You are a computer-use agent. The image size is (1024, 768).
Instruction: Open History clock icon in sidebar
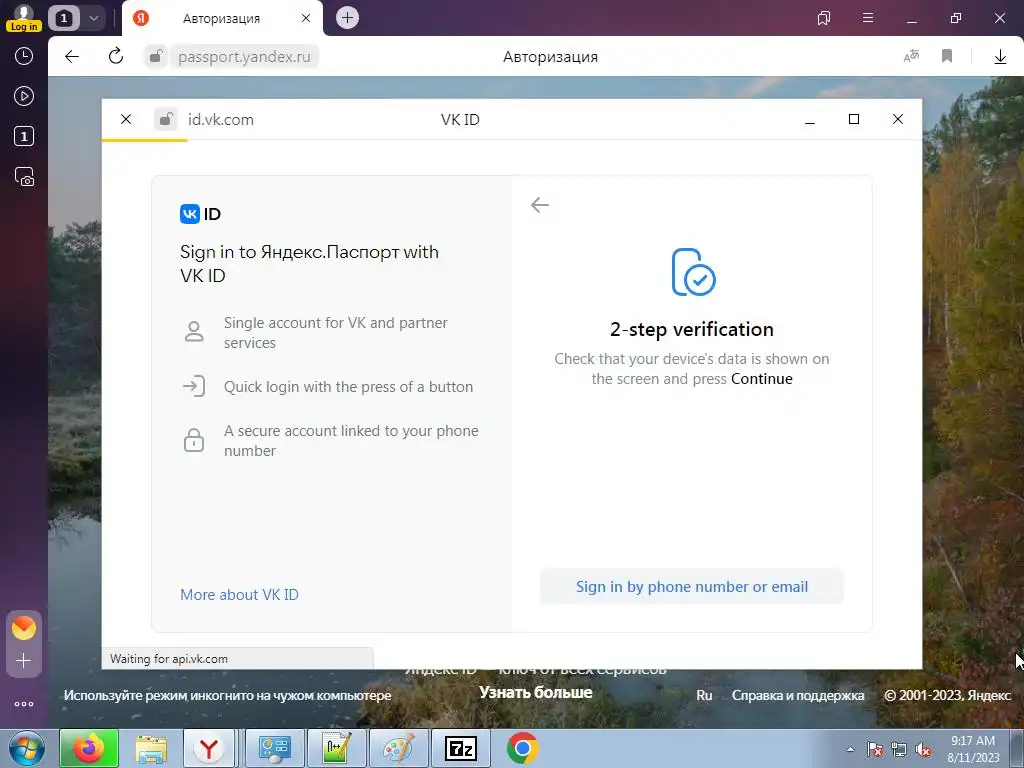24,56
